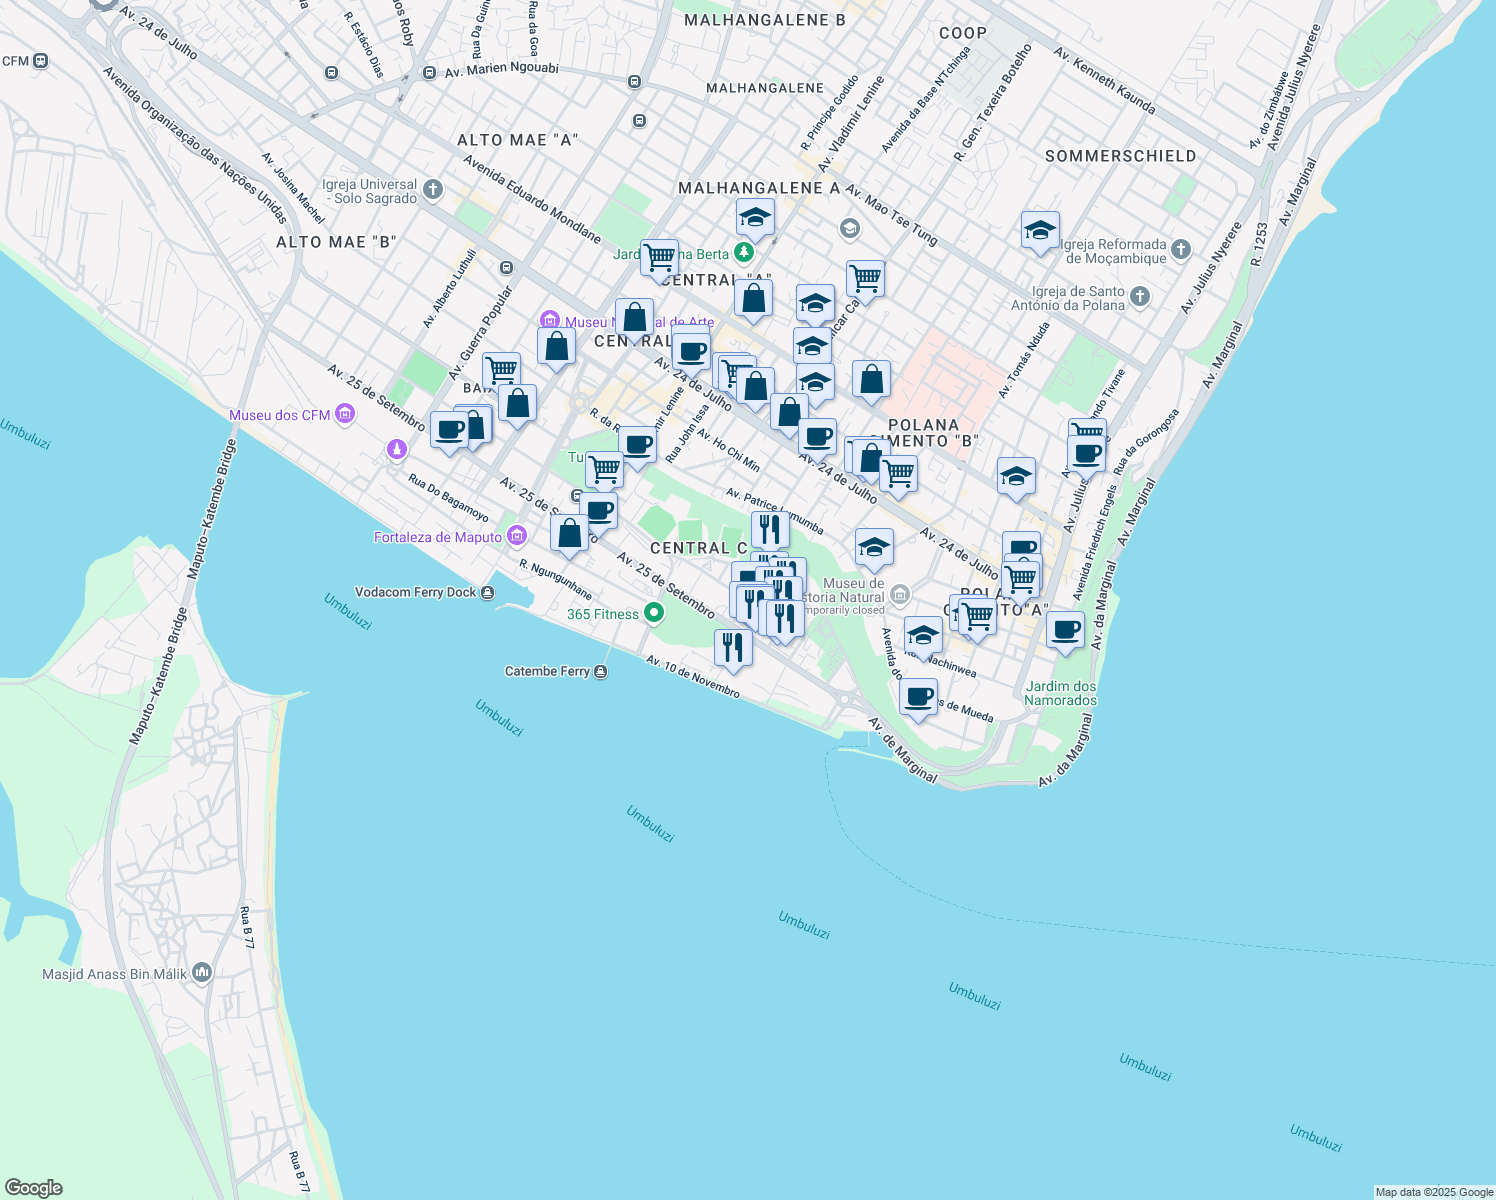
Task: Select the coffee cup marker east of Museu dos CFM
Action: pyautogui.click(x=450, y=430)
